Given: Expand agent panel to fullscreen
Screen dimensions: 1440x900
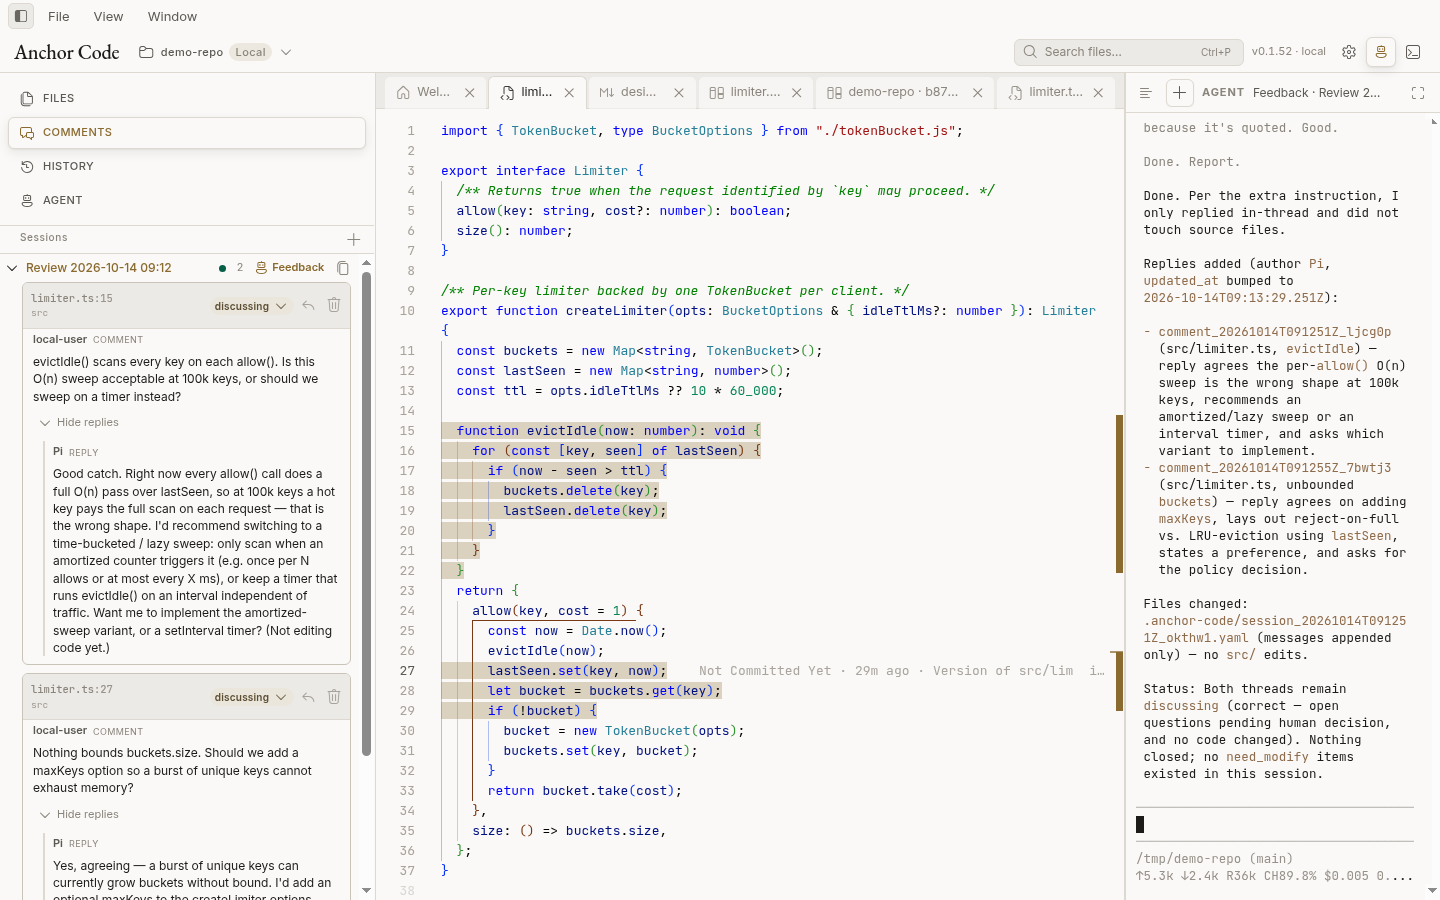Looking at the screenshot, I should (1418, 93).
